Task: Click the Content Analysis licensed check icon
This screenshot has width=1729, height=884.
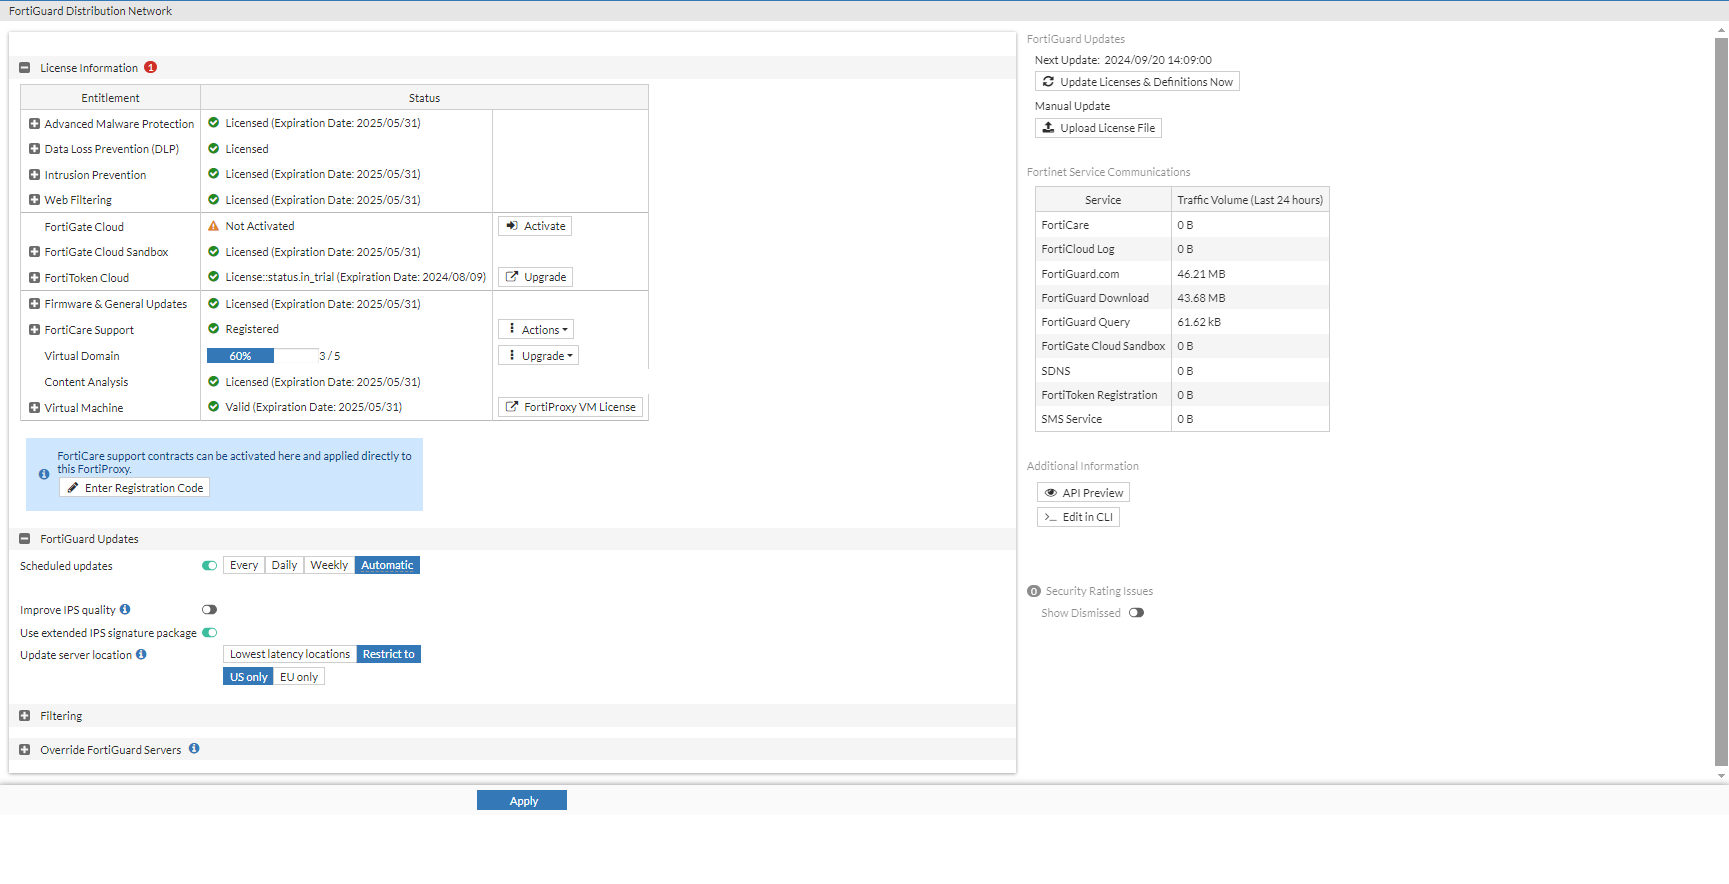Action: [213, 382]
